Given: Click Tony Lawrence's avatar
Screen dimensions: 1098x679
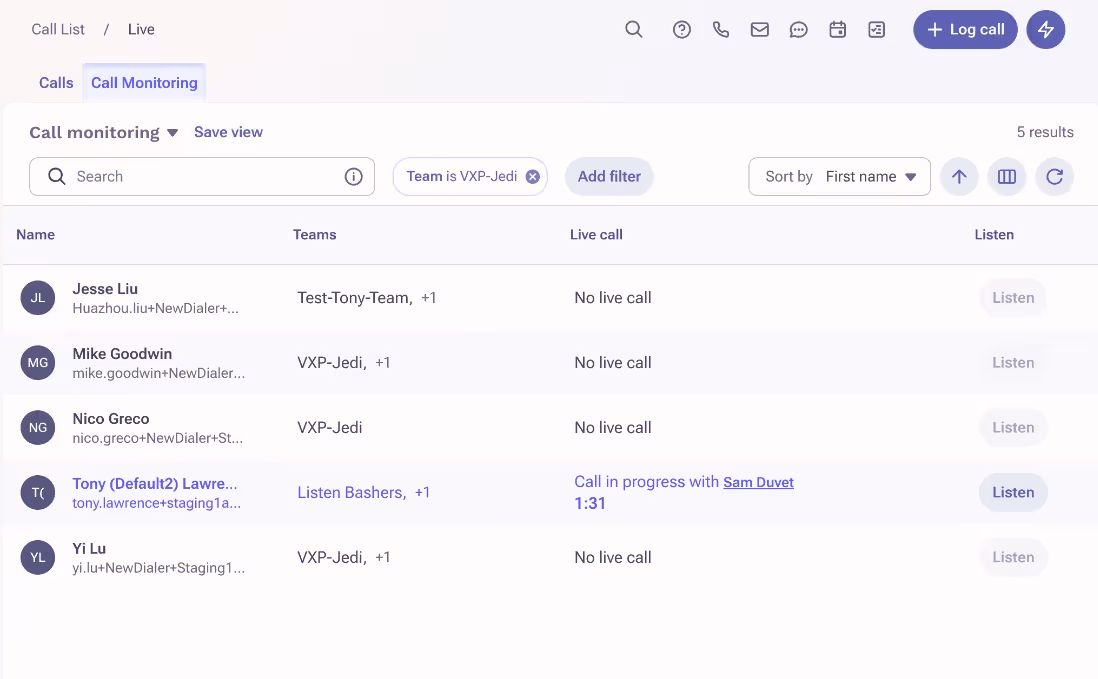Looking at the screenshot, I should (x=38, y=493).
